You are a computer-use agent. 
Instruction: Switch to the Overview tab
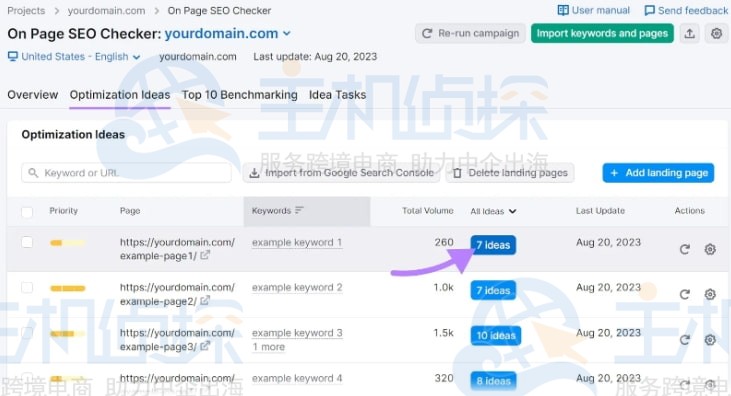tap(33, 95)
